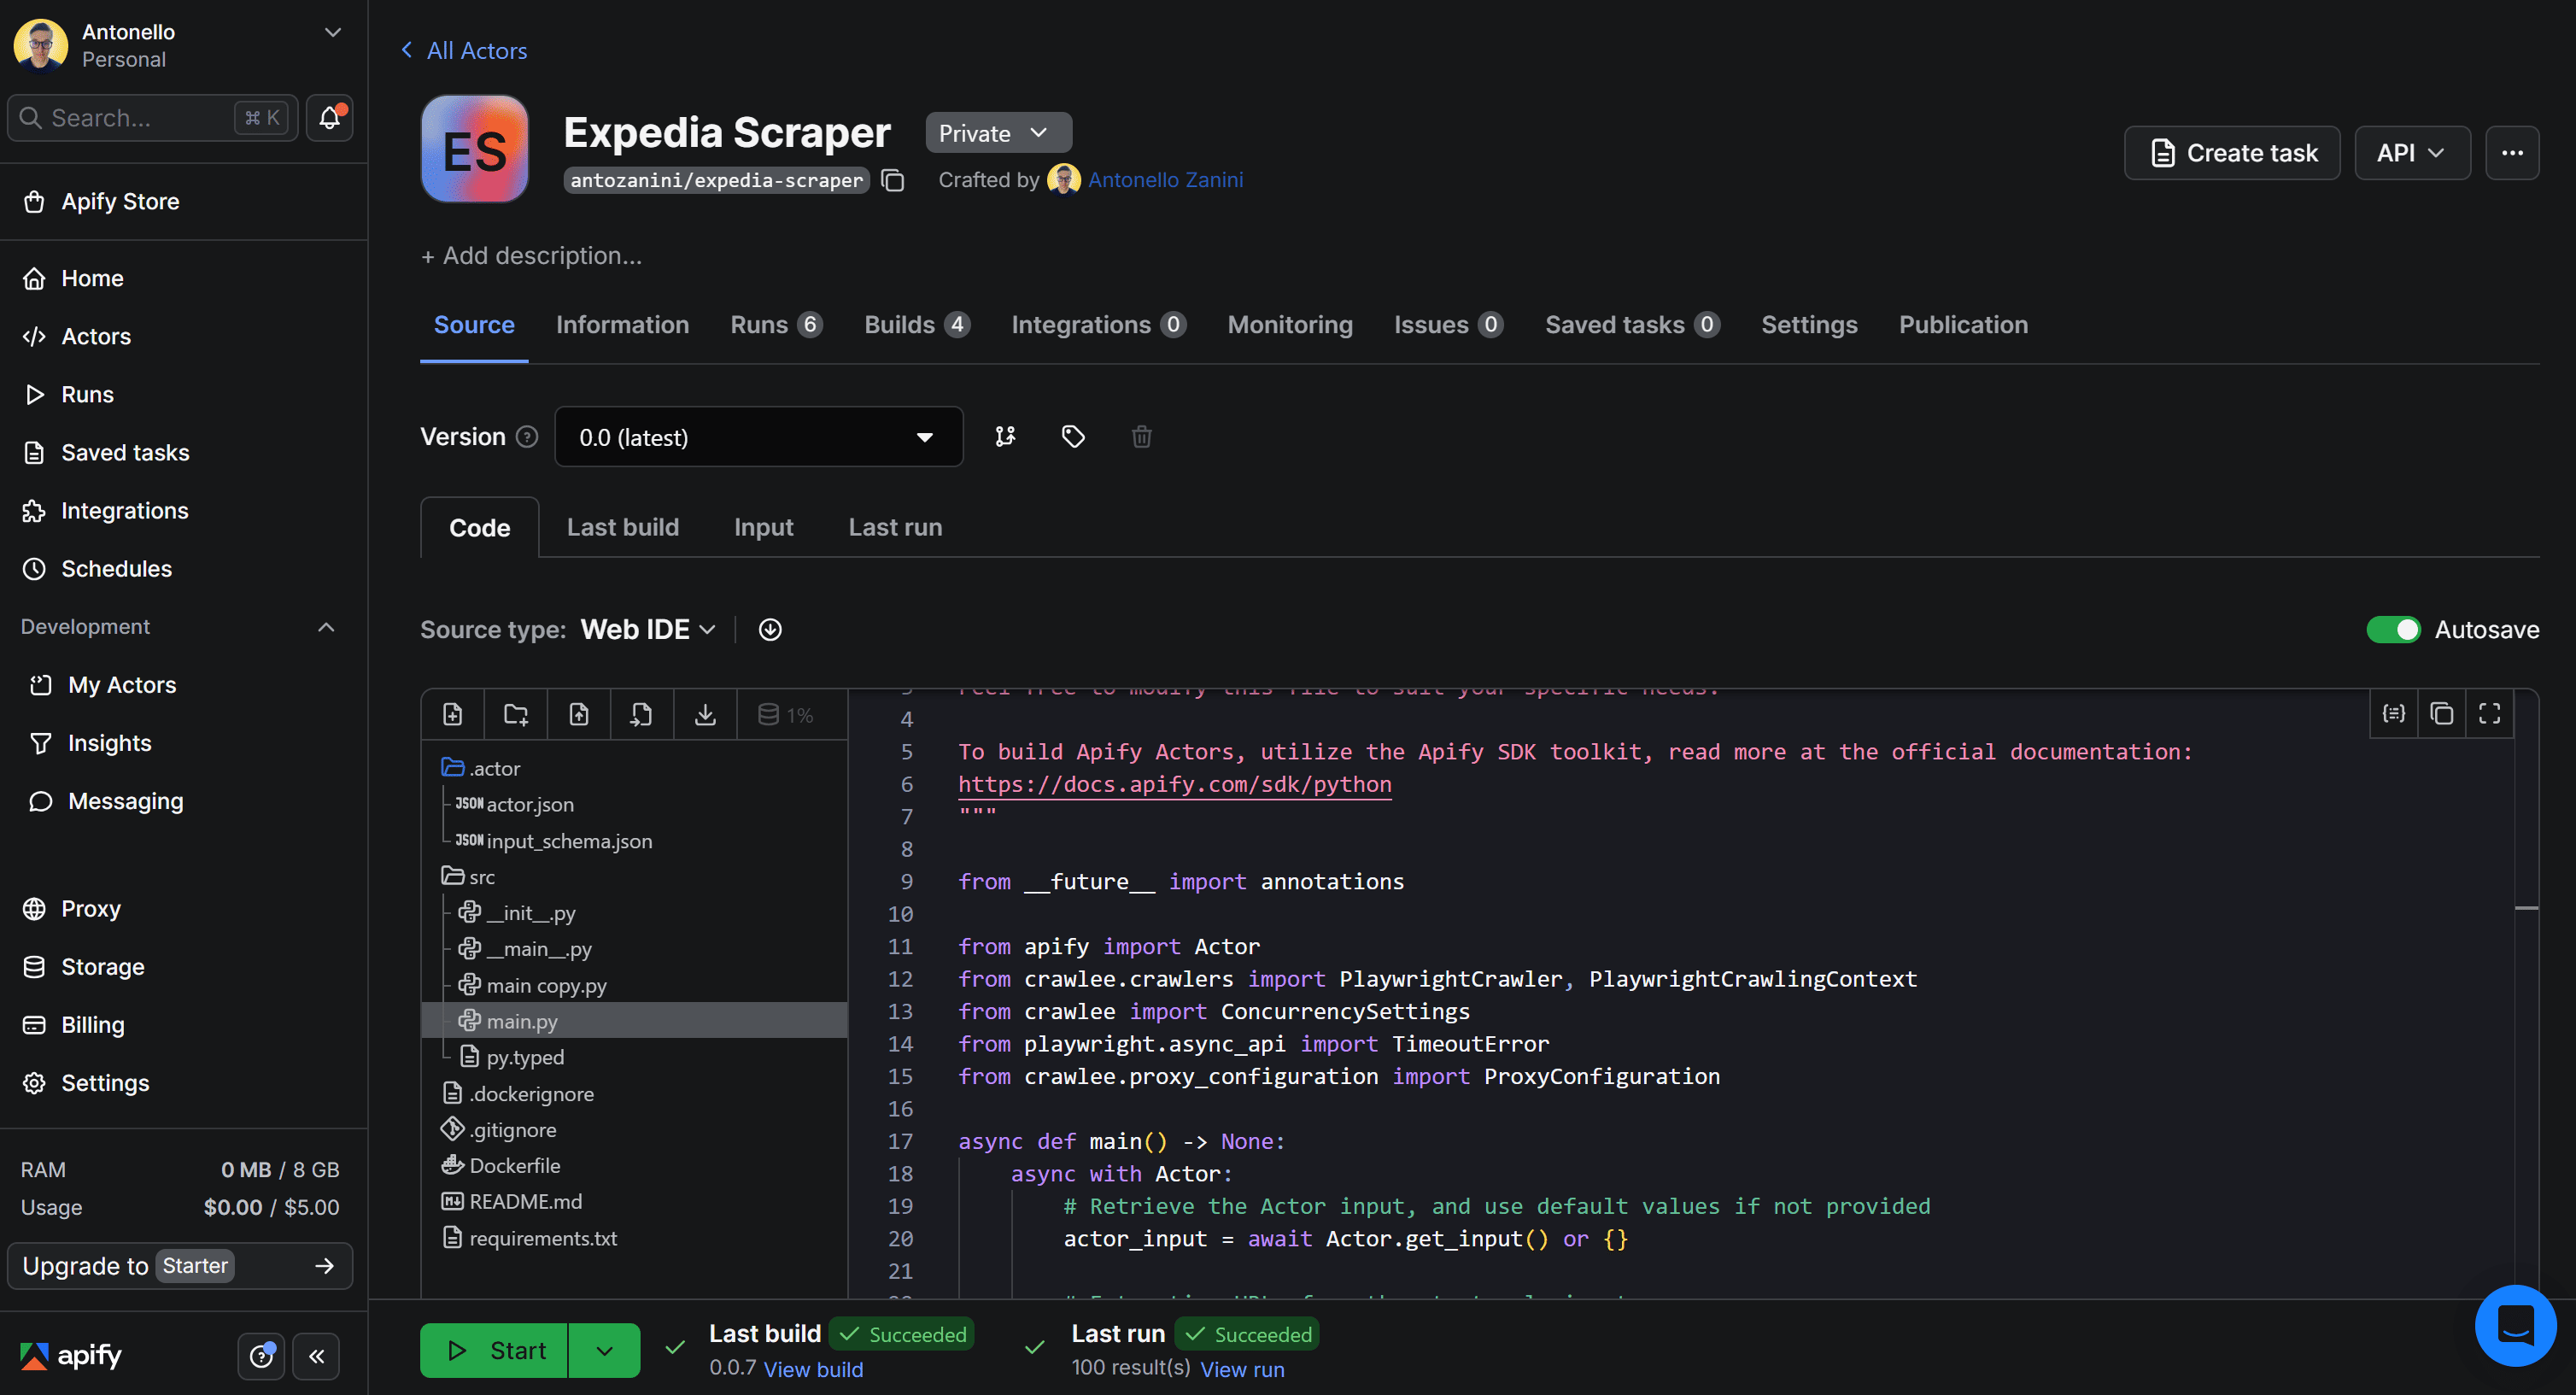Open the version 0.0 (latest) dropdown
This screenshot has width=2576, height=1395.
coord(758,437)
